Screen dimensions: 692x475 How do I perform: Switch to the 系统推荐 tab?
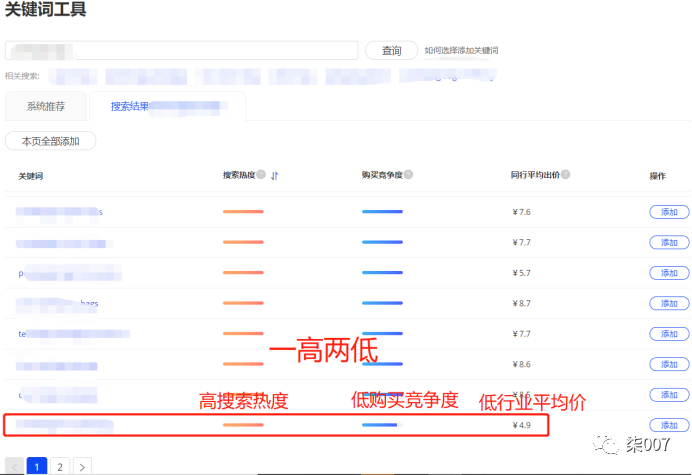(46, 106)
